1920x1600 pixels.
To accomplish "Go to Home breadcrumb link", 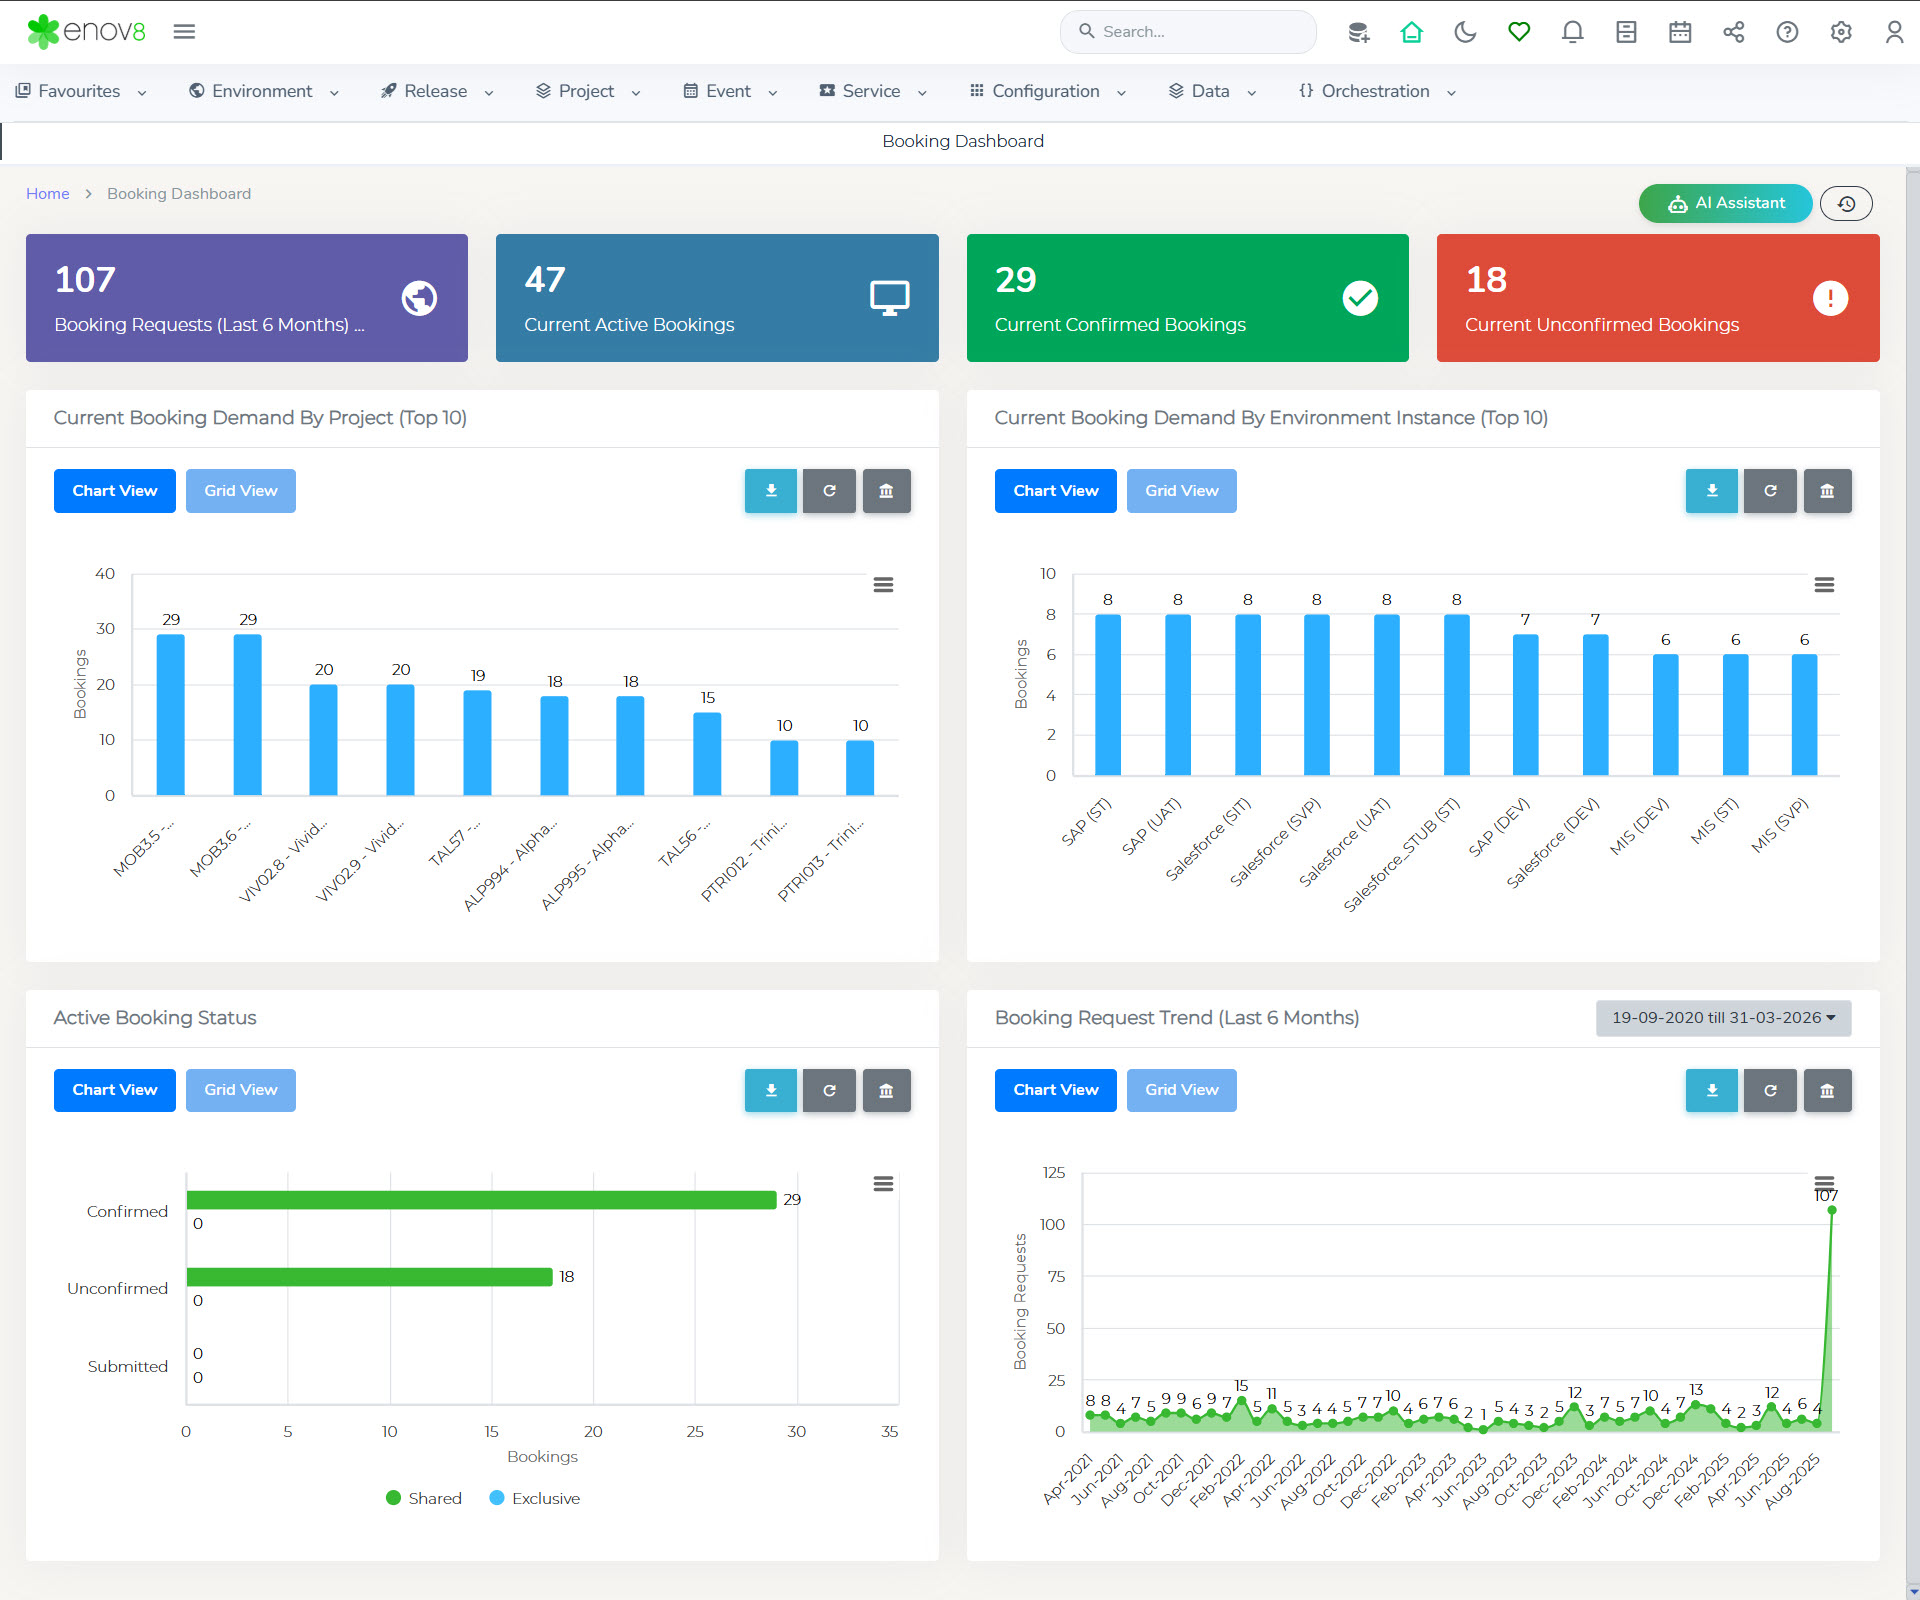I will [x=47, y=194].
